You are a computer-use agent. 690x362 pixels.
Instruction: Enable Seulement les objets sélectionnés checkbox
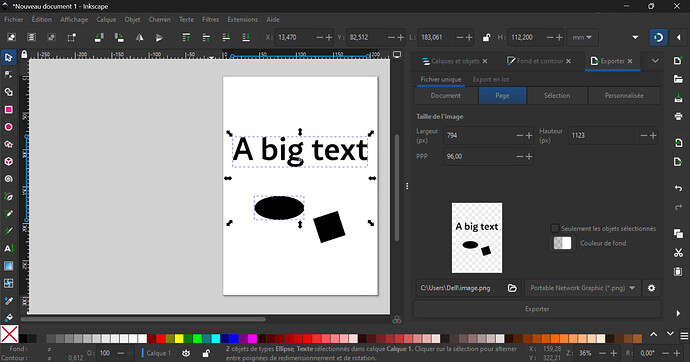pos(555,228)
